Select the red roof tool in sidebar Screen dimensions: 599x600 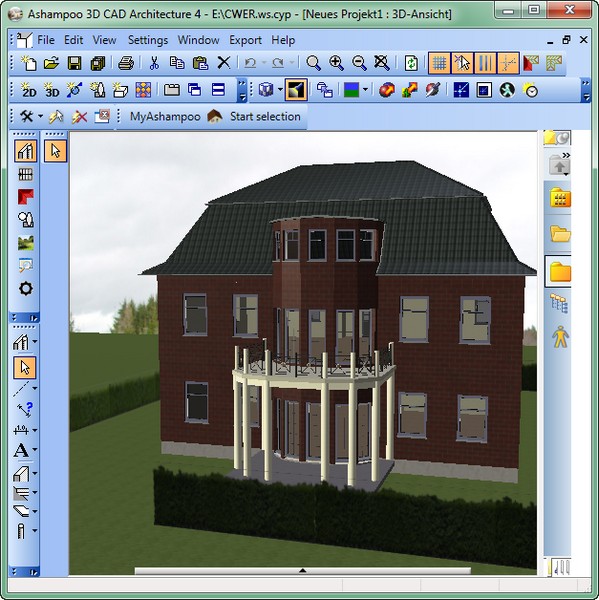(x=26, y=197)
